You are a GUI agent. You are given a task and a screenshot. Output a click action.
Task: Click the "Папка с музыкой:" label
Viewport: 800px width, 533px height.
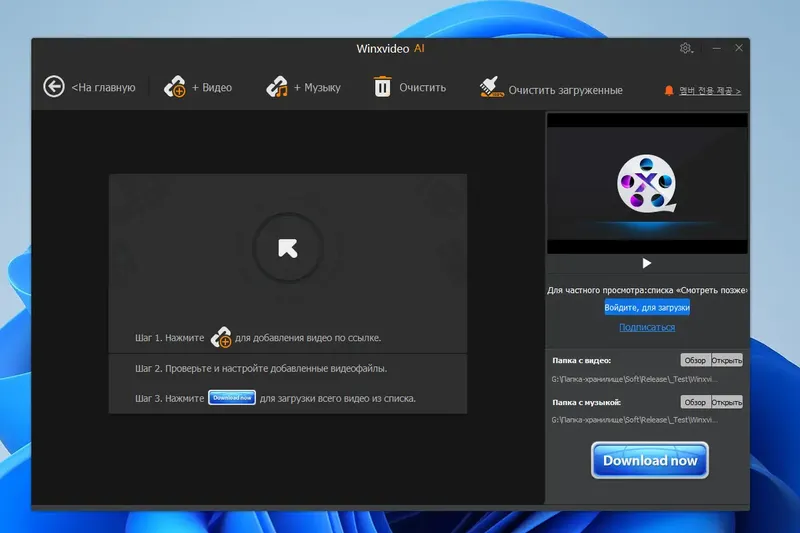click(587, 402)
